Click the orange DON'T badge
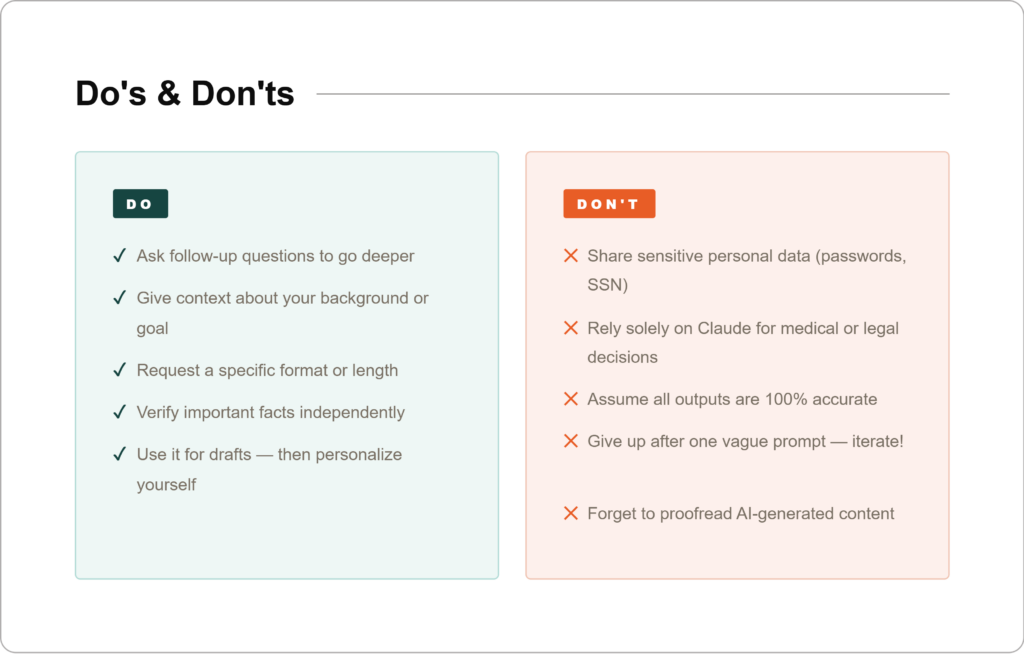 tap(608, 204)
